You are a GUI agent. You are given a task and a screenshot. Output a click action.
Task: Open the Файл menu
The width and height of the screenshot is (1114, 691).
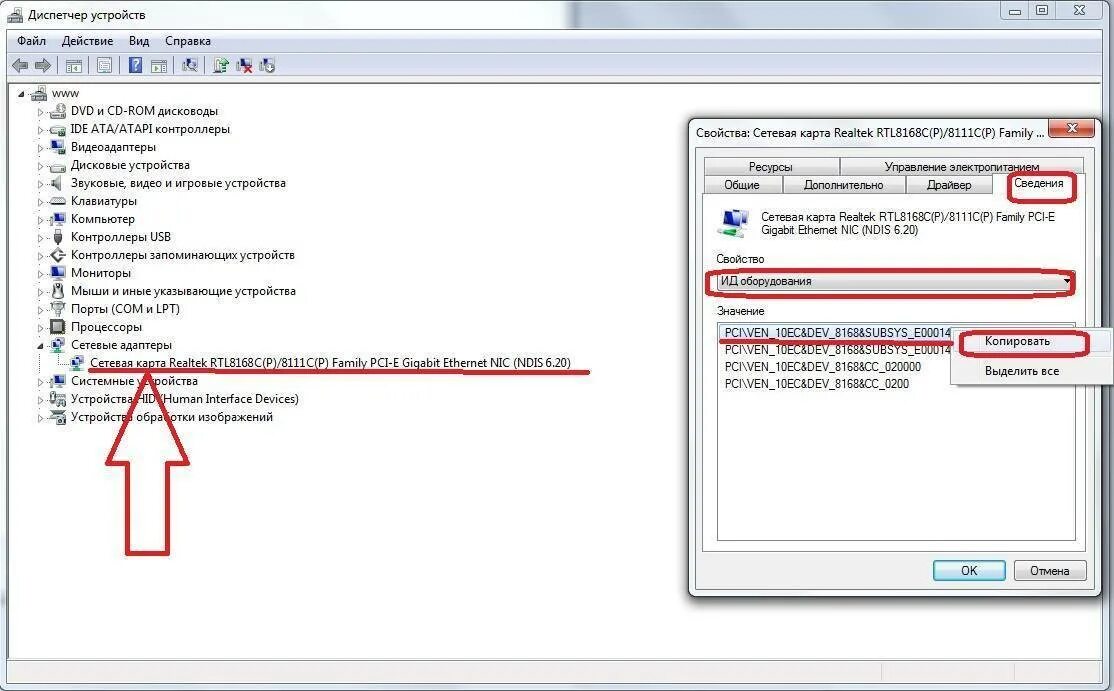point(31,40)
